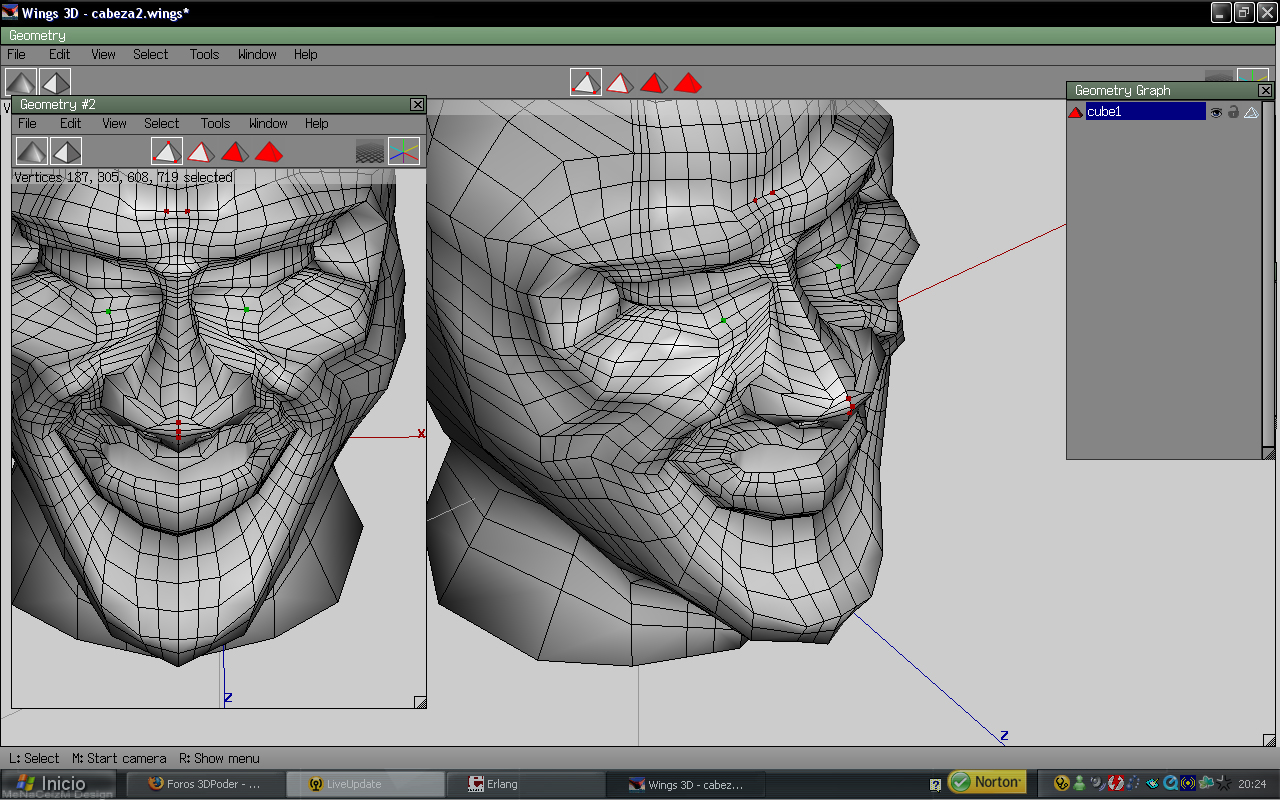
Task: Select face mode in Geometry #2 toolbar
Action: 234,151
